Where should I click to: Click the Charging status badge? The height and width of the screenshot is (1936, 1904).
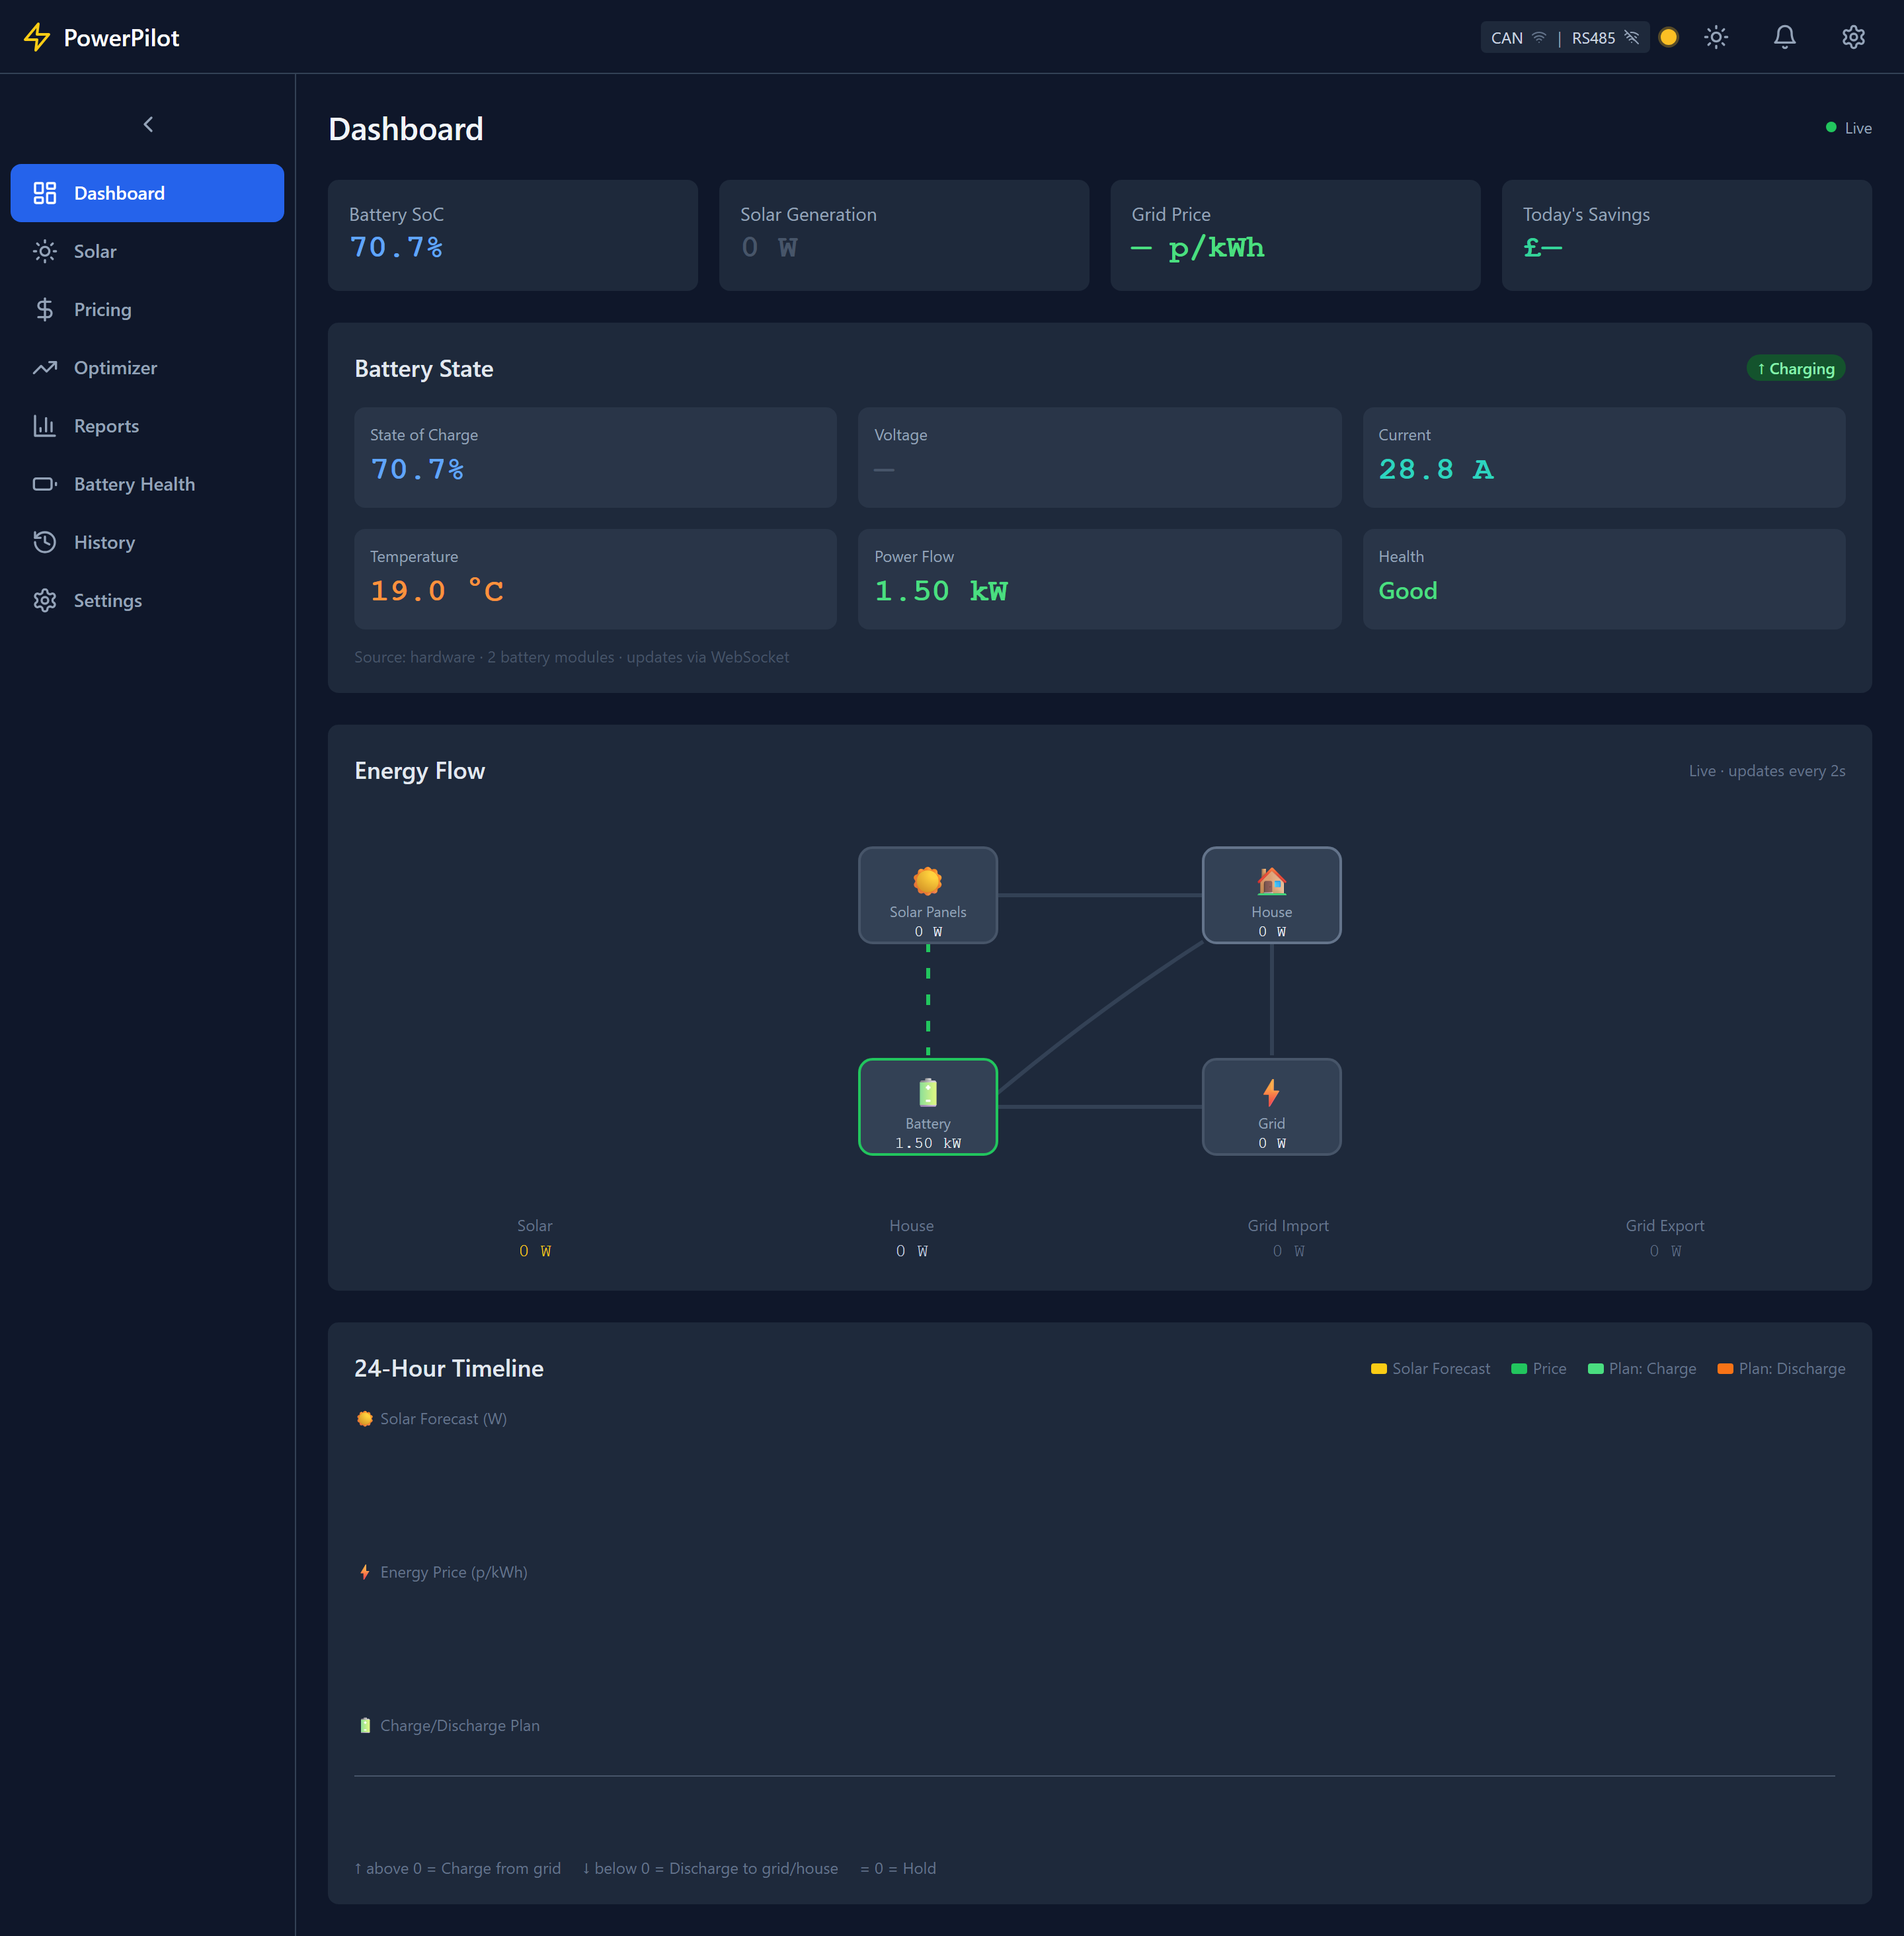(x=1796, y=368)
